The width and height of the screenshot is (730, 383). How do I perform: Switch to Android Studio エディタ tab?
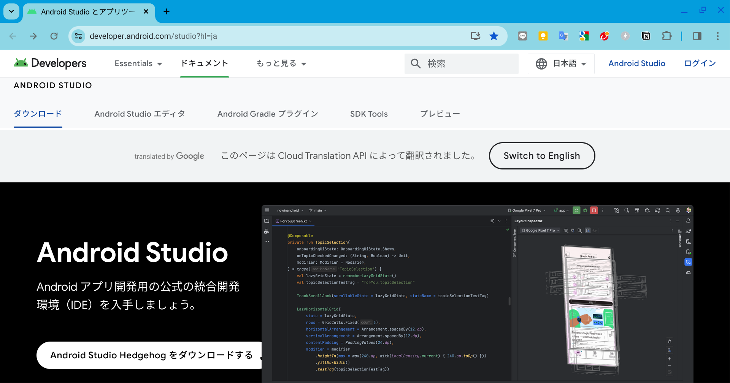tap(140, 114)
